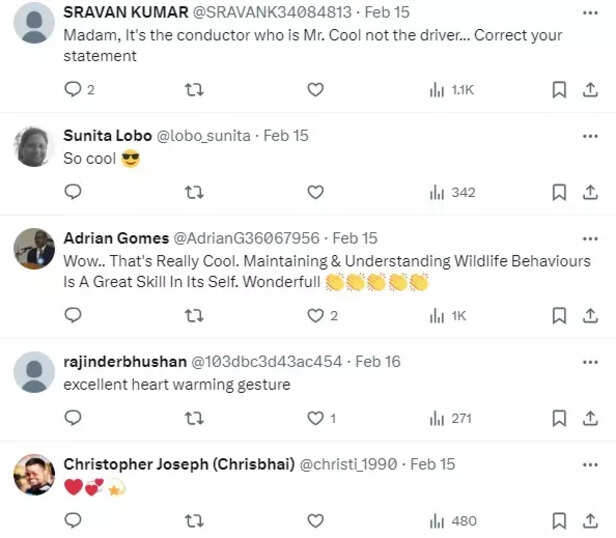Open more options for rajinderbhushan's tweet
Image resolution: width=616 pixels, height=538 pixels.
(590, 361)
